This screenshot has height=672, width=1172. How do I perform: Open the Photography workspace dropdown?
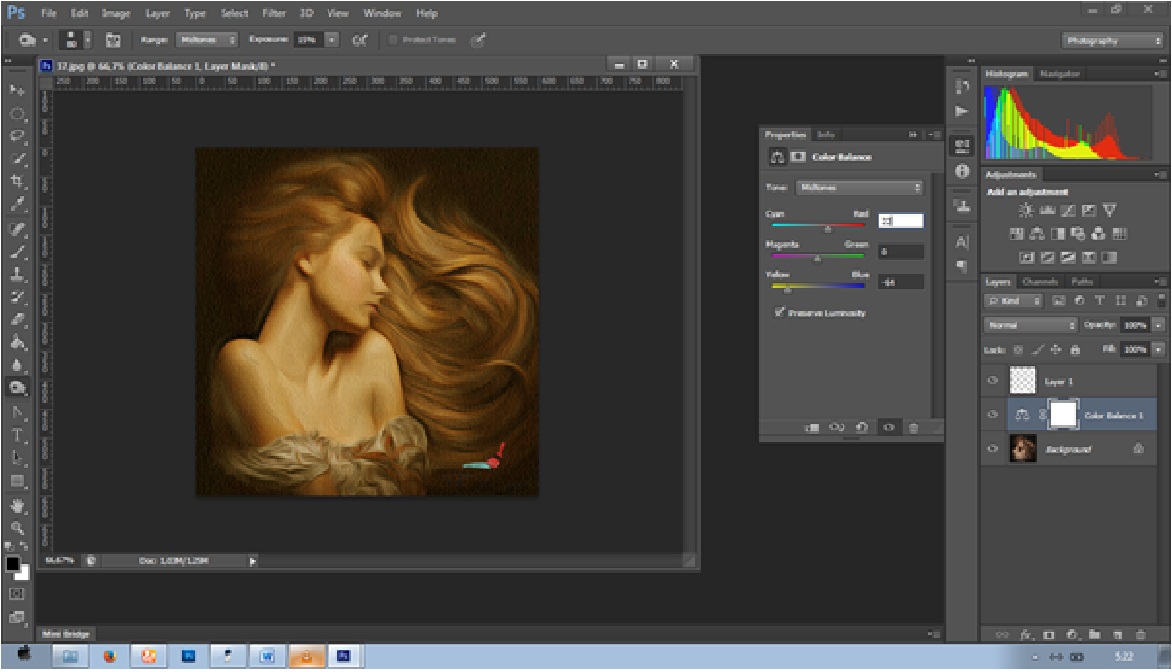pyautogui.click(x=1111, y=41)
